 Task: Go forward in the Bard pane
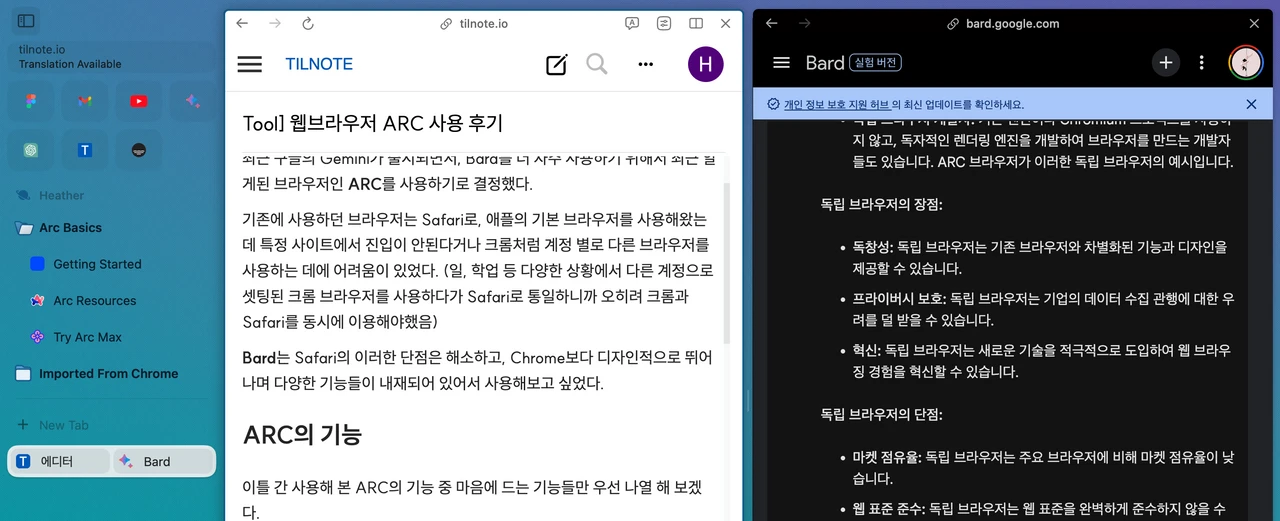pos(804,23)
